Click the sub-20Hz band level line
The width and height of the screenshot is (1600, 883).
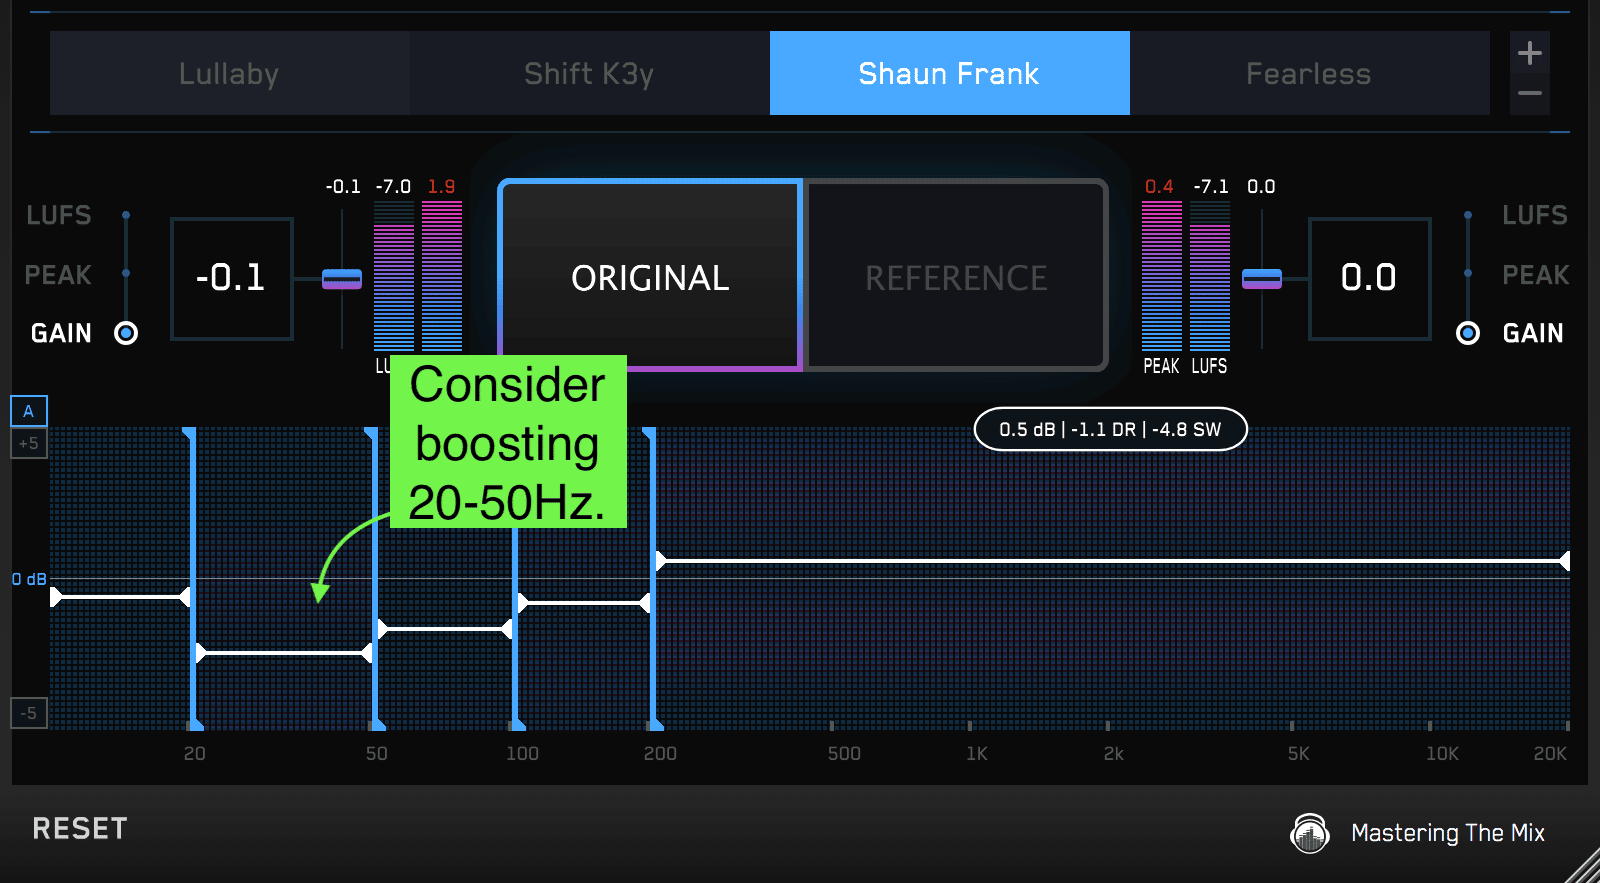pos(120,597)
